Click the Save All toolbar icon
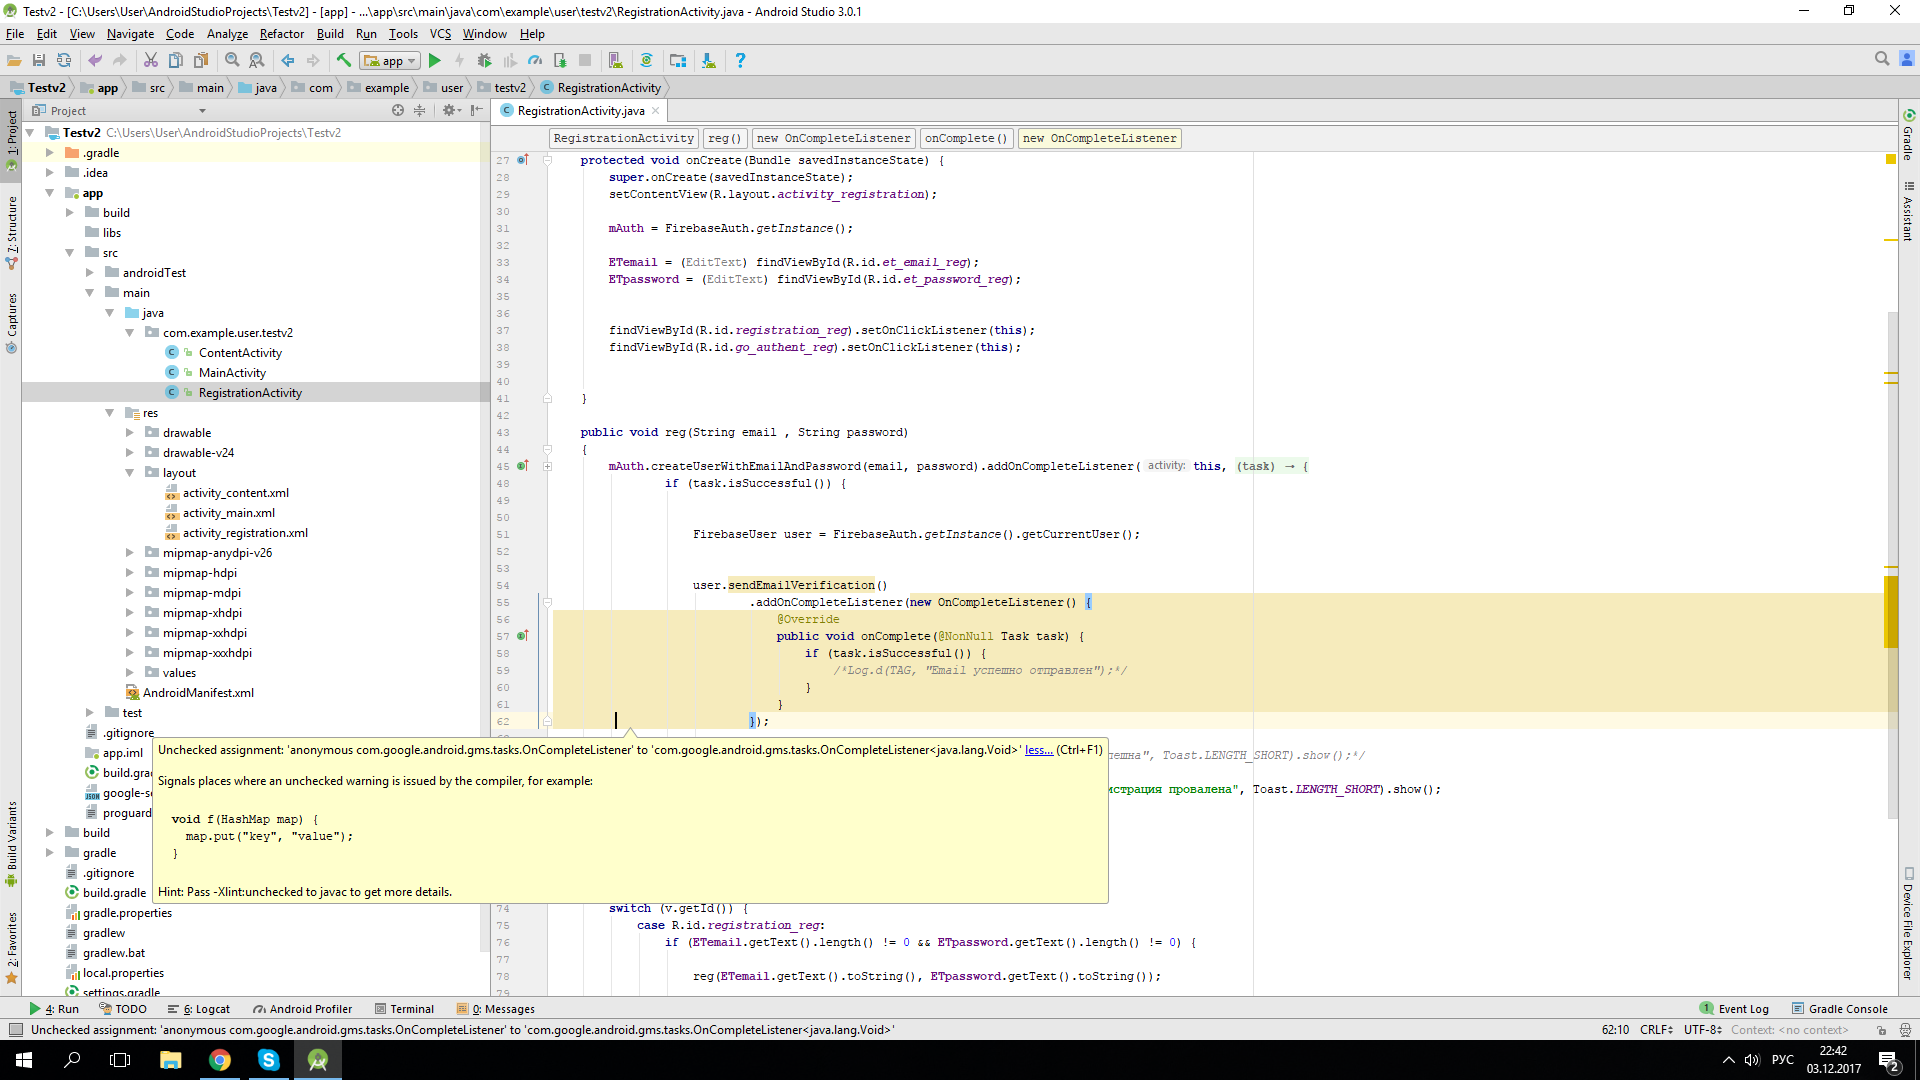Viewport: 1920px width, 1080px height. pos(39,61)
